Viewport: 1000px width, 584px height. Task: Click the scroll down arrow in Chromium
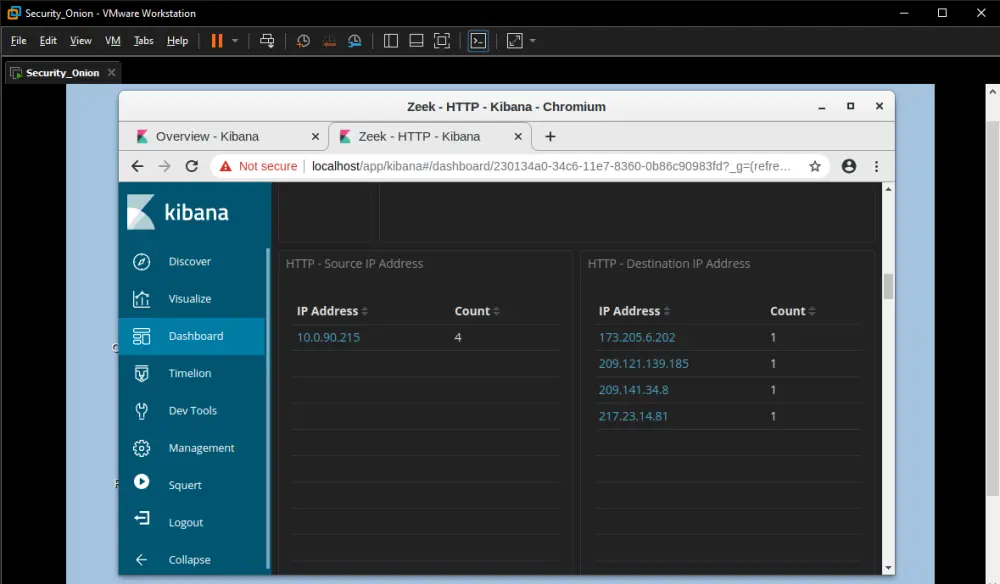888,568
